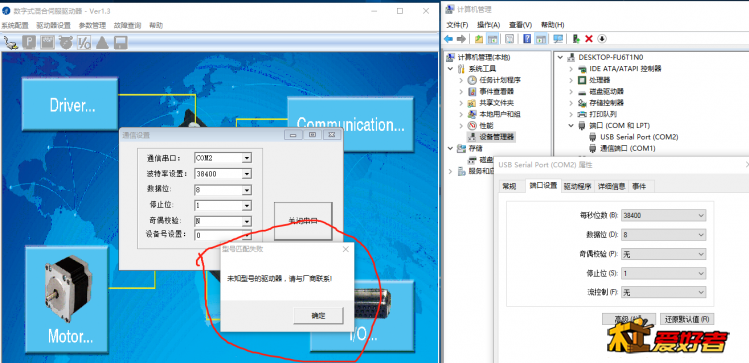
Task: Open the 参数管理 menu
Action: (92, 25)
